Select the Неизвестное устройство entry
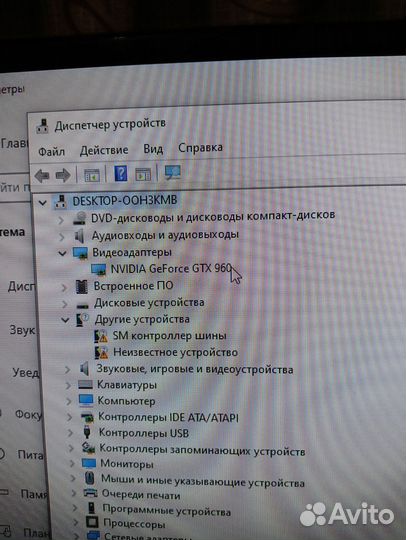406x540 pixels. click(x=175, y=352)
